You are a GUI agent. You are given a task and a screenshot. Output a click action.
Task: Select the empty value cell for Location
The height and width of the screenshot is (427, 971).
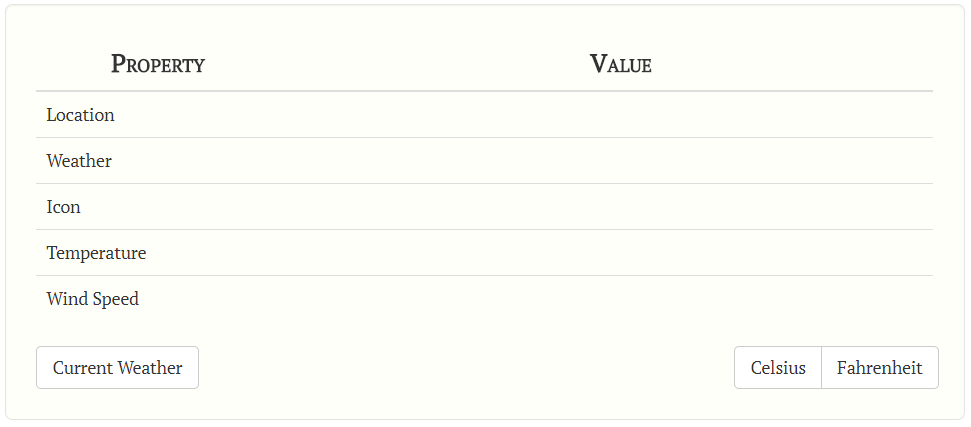point(620,115)
